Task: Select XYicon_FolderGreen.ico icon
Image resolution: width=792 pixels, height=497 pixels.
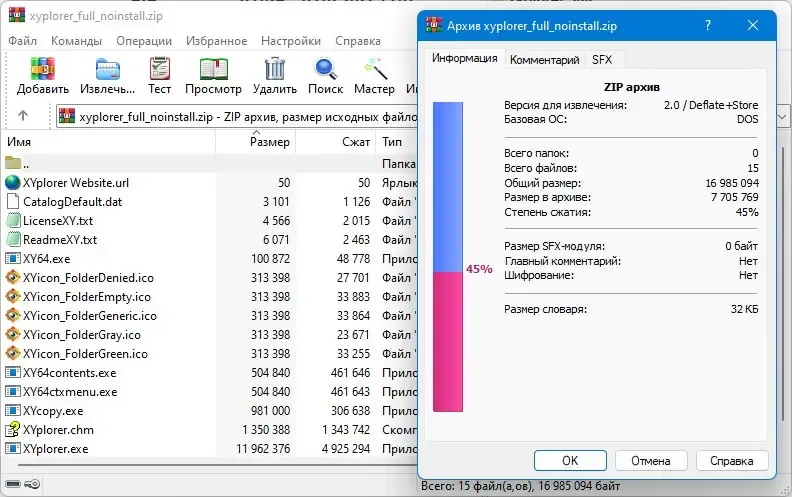Action: point(13,354)
